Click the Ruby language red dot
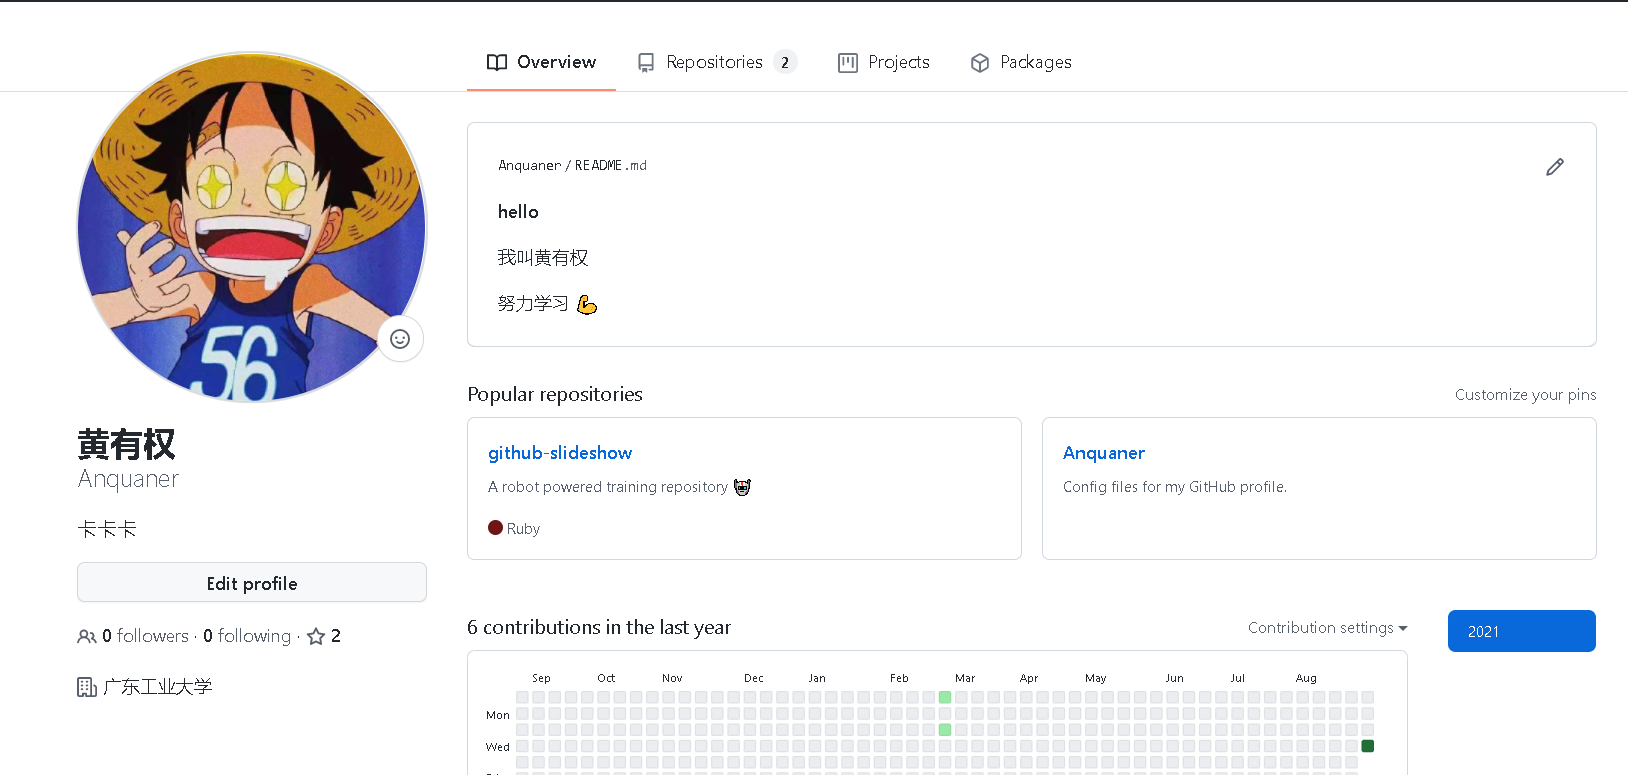The height and width of the screenshot is (775, 1628). 495,528
